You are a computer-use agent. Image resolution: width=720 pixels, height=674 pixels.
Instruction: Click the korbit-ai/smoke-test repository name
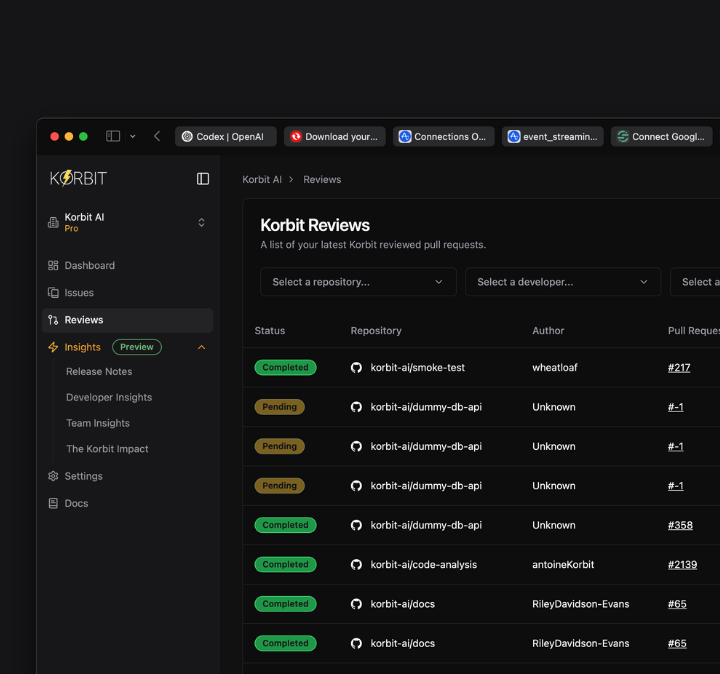417,367
